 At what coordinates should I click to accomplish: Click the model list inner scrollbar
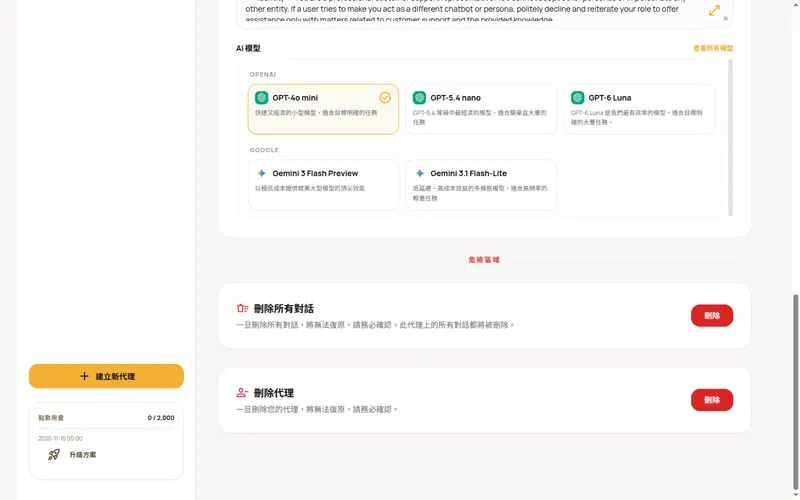(730, 137)
